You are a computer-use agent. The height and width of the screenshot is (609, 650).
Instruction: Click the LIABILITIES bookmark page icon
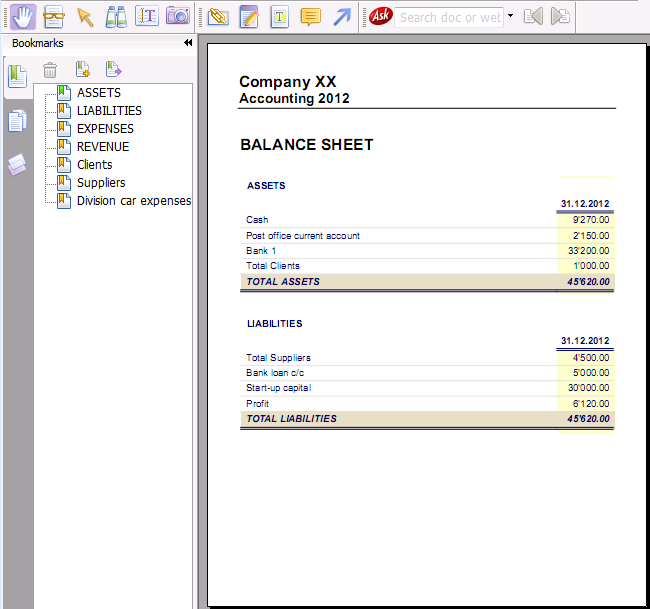(x=64, y=111)
